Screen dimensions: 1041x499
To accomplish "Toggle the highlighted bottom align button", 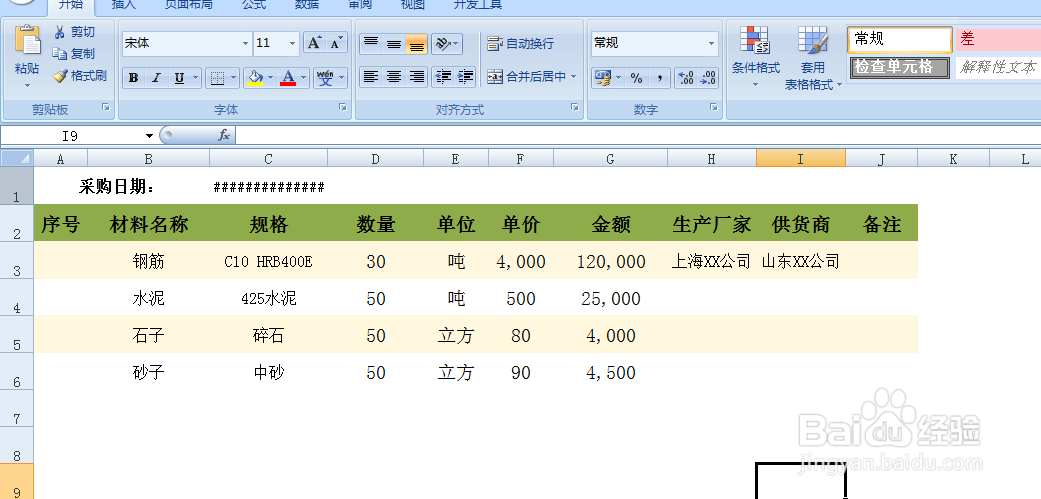I will [x=416, y=44].
